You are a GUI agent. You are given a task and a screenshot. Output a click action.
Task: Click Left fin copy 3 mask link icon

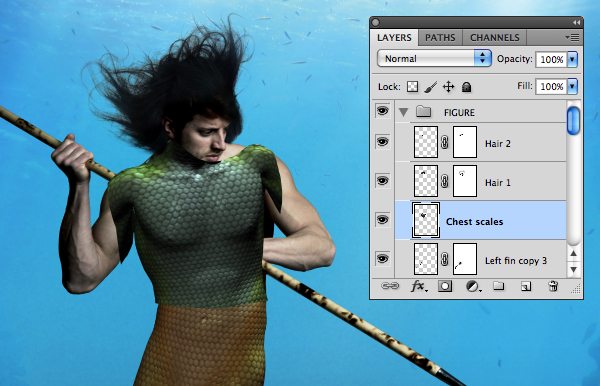[x=445, y=259]
